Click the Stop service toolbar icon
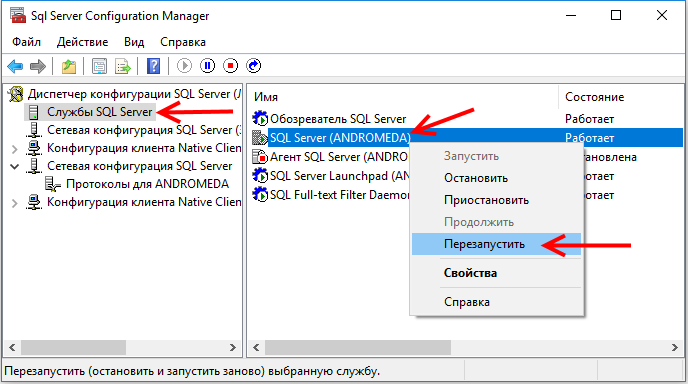This screenshot has height=384, width=688. click(230, 66)
